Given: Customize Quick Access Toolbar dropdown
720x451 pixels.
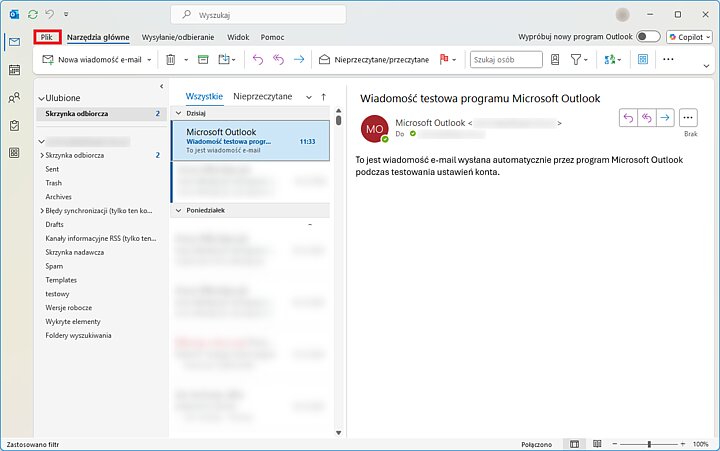Looking at the screenshot, I should pyautogui.click(x=66, y=15).
